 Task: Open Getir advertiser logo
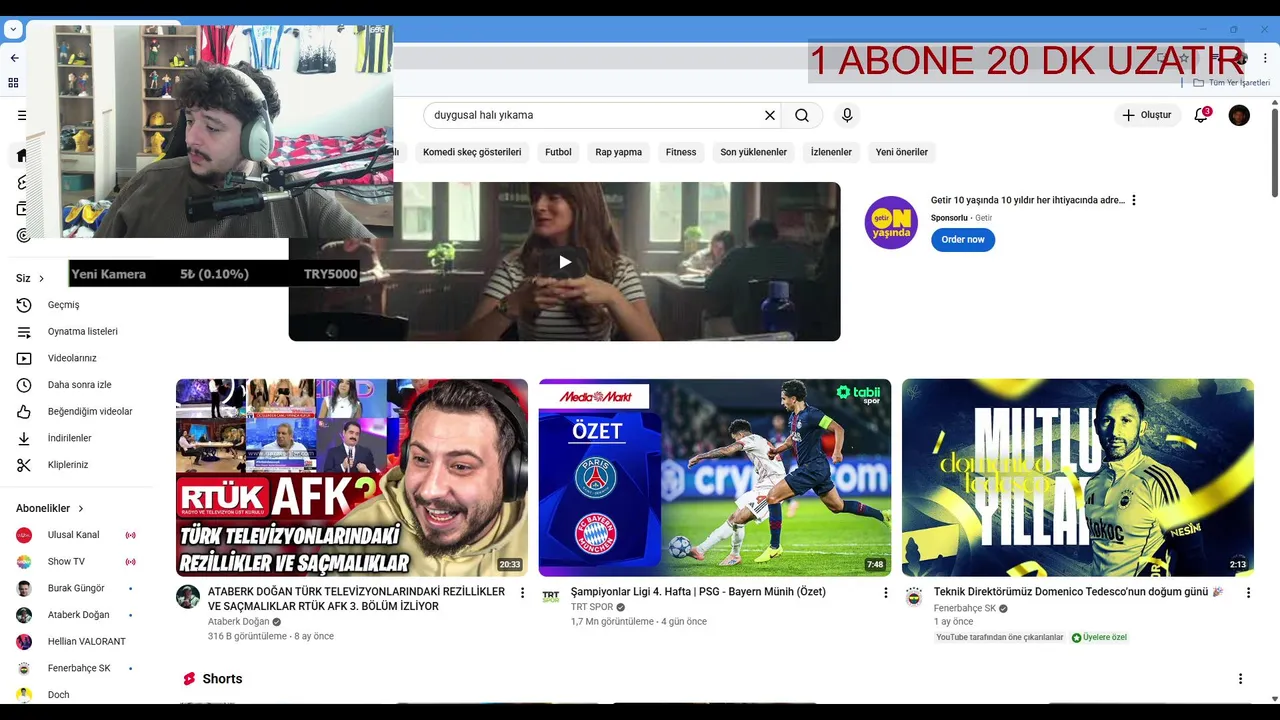(x=891, y=222)
